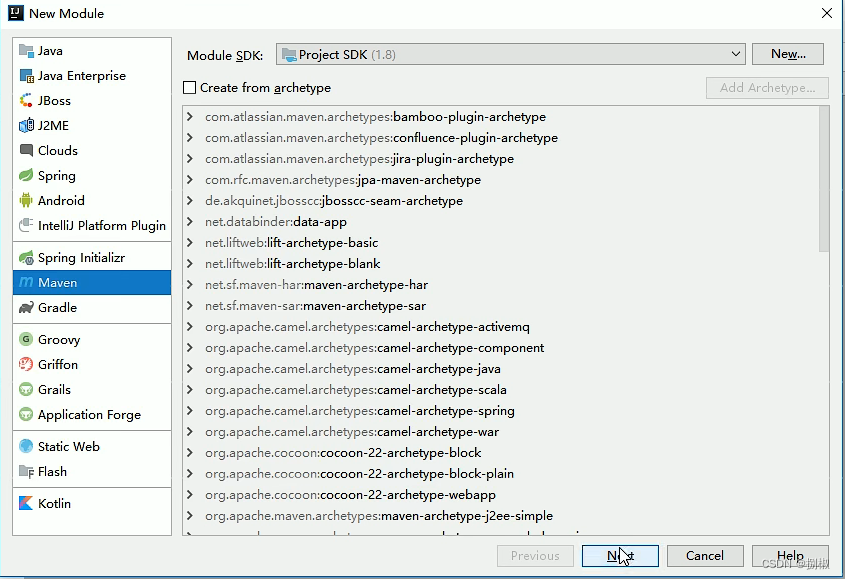Click the Cancel button
Screen dimensions: 845x579
705,556
